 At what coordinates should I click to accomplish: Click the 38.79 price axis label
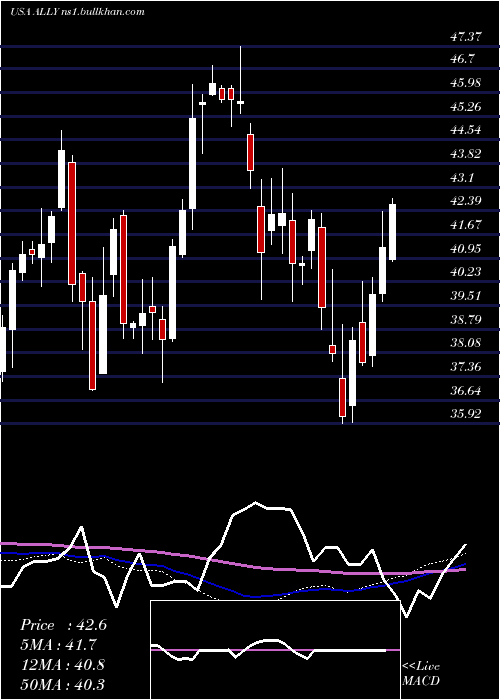pyautogui.click(x=466, y=320)
